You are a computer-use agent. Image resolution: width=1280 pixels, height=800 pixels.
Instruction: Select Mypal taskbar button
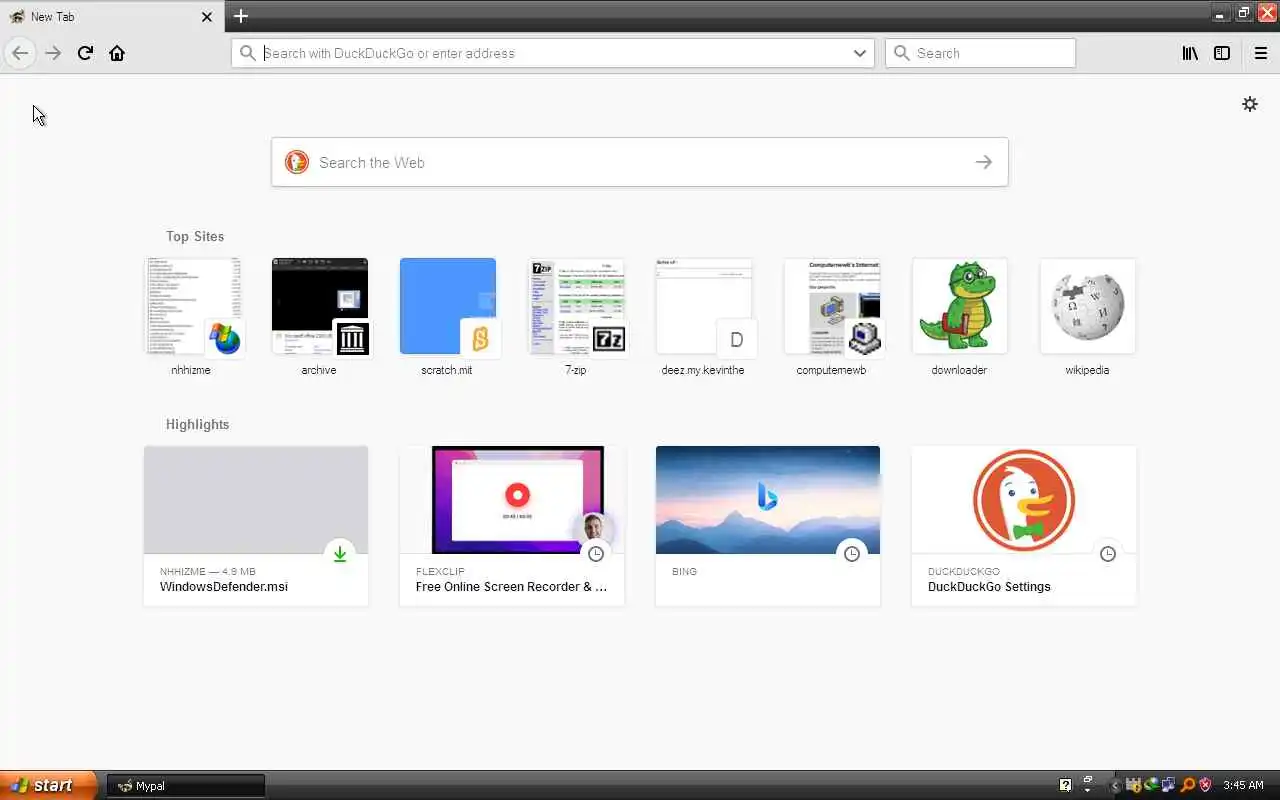coord(186,786)
